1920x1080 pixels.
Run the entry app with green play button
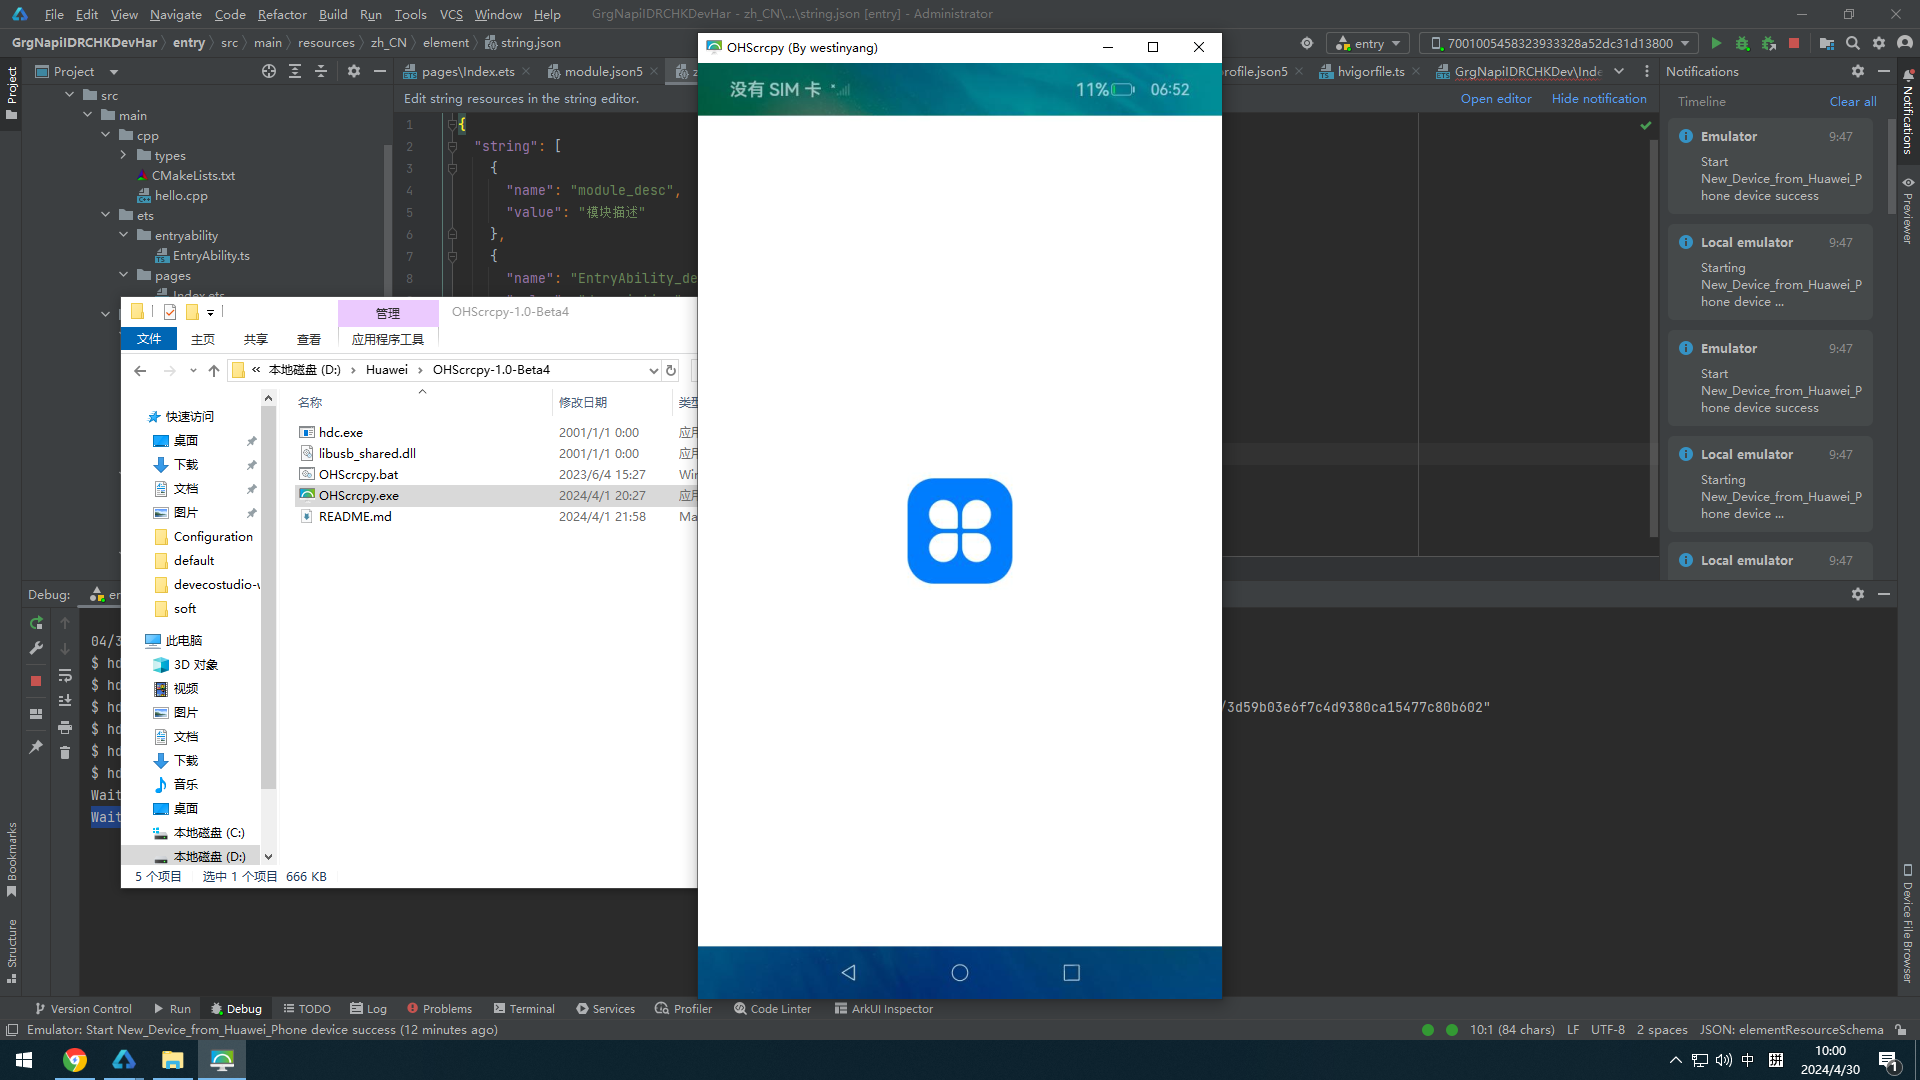tap(1716, 43)
